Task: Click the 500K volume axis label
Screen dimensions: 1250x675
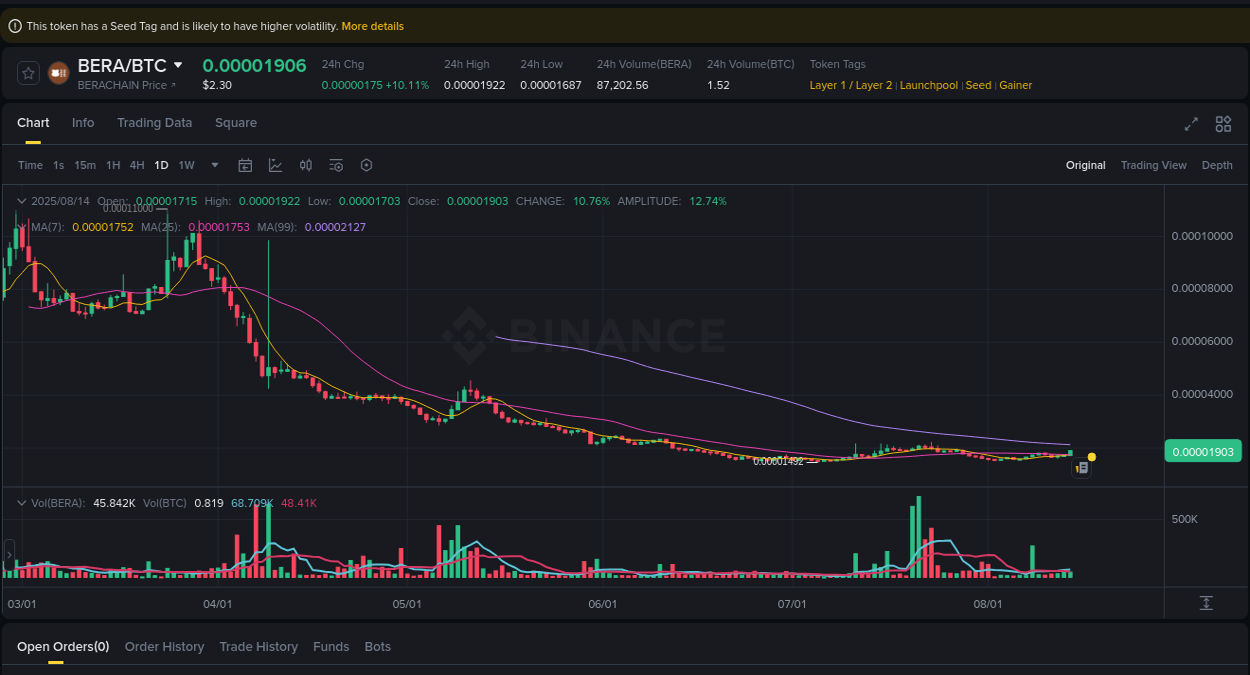Action: (1185, 519)
